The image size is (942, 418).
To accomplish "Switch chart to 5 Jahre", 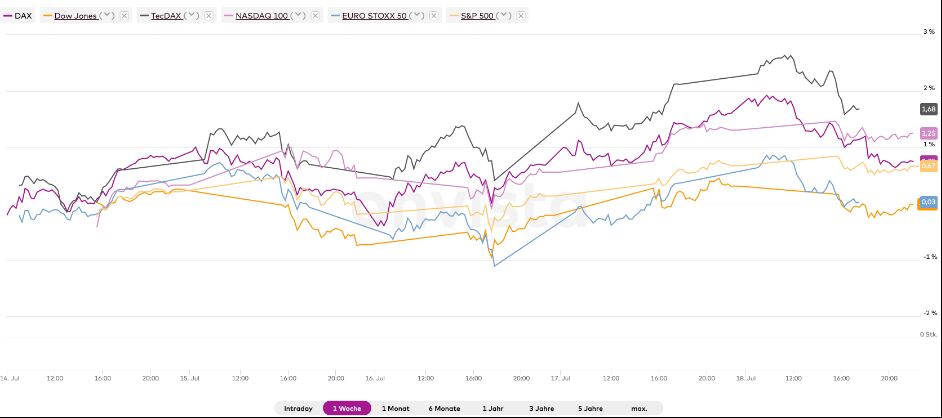I will coord(591,408).
